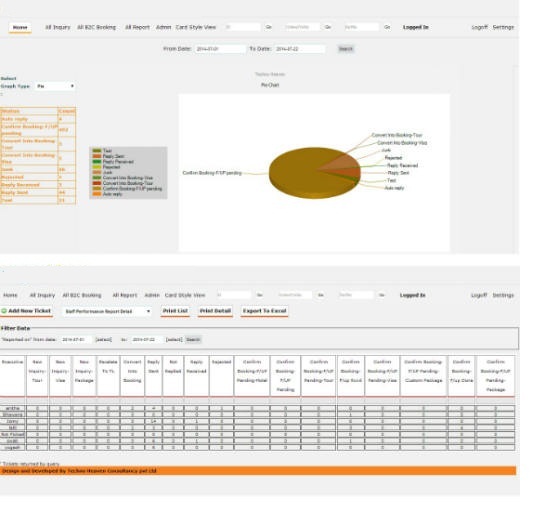Click [select] link after from date field

pyautogui.click(x=104, y=340)
